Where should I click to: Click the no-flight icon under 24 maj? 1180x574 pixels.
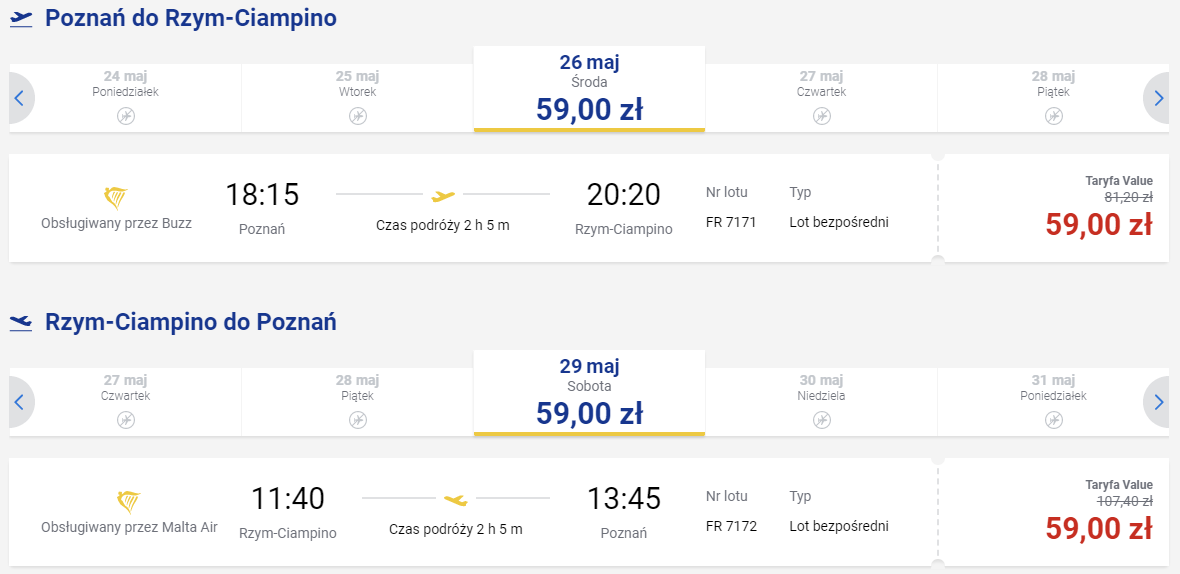coord(126,116)
